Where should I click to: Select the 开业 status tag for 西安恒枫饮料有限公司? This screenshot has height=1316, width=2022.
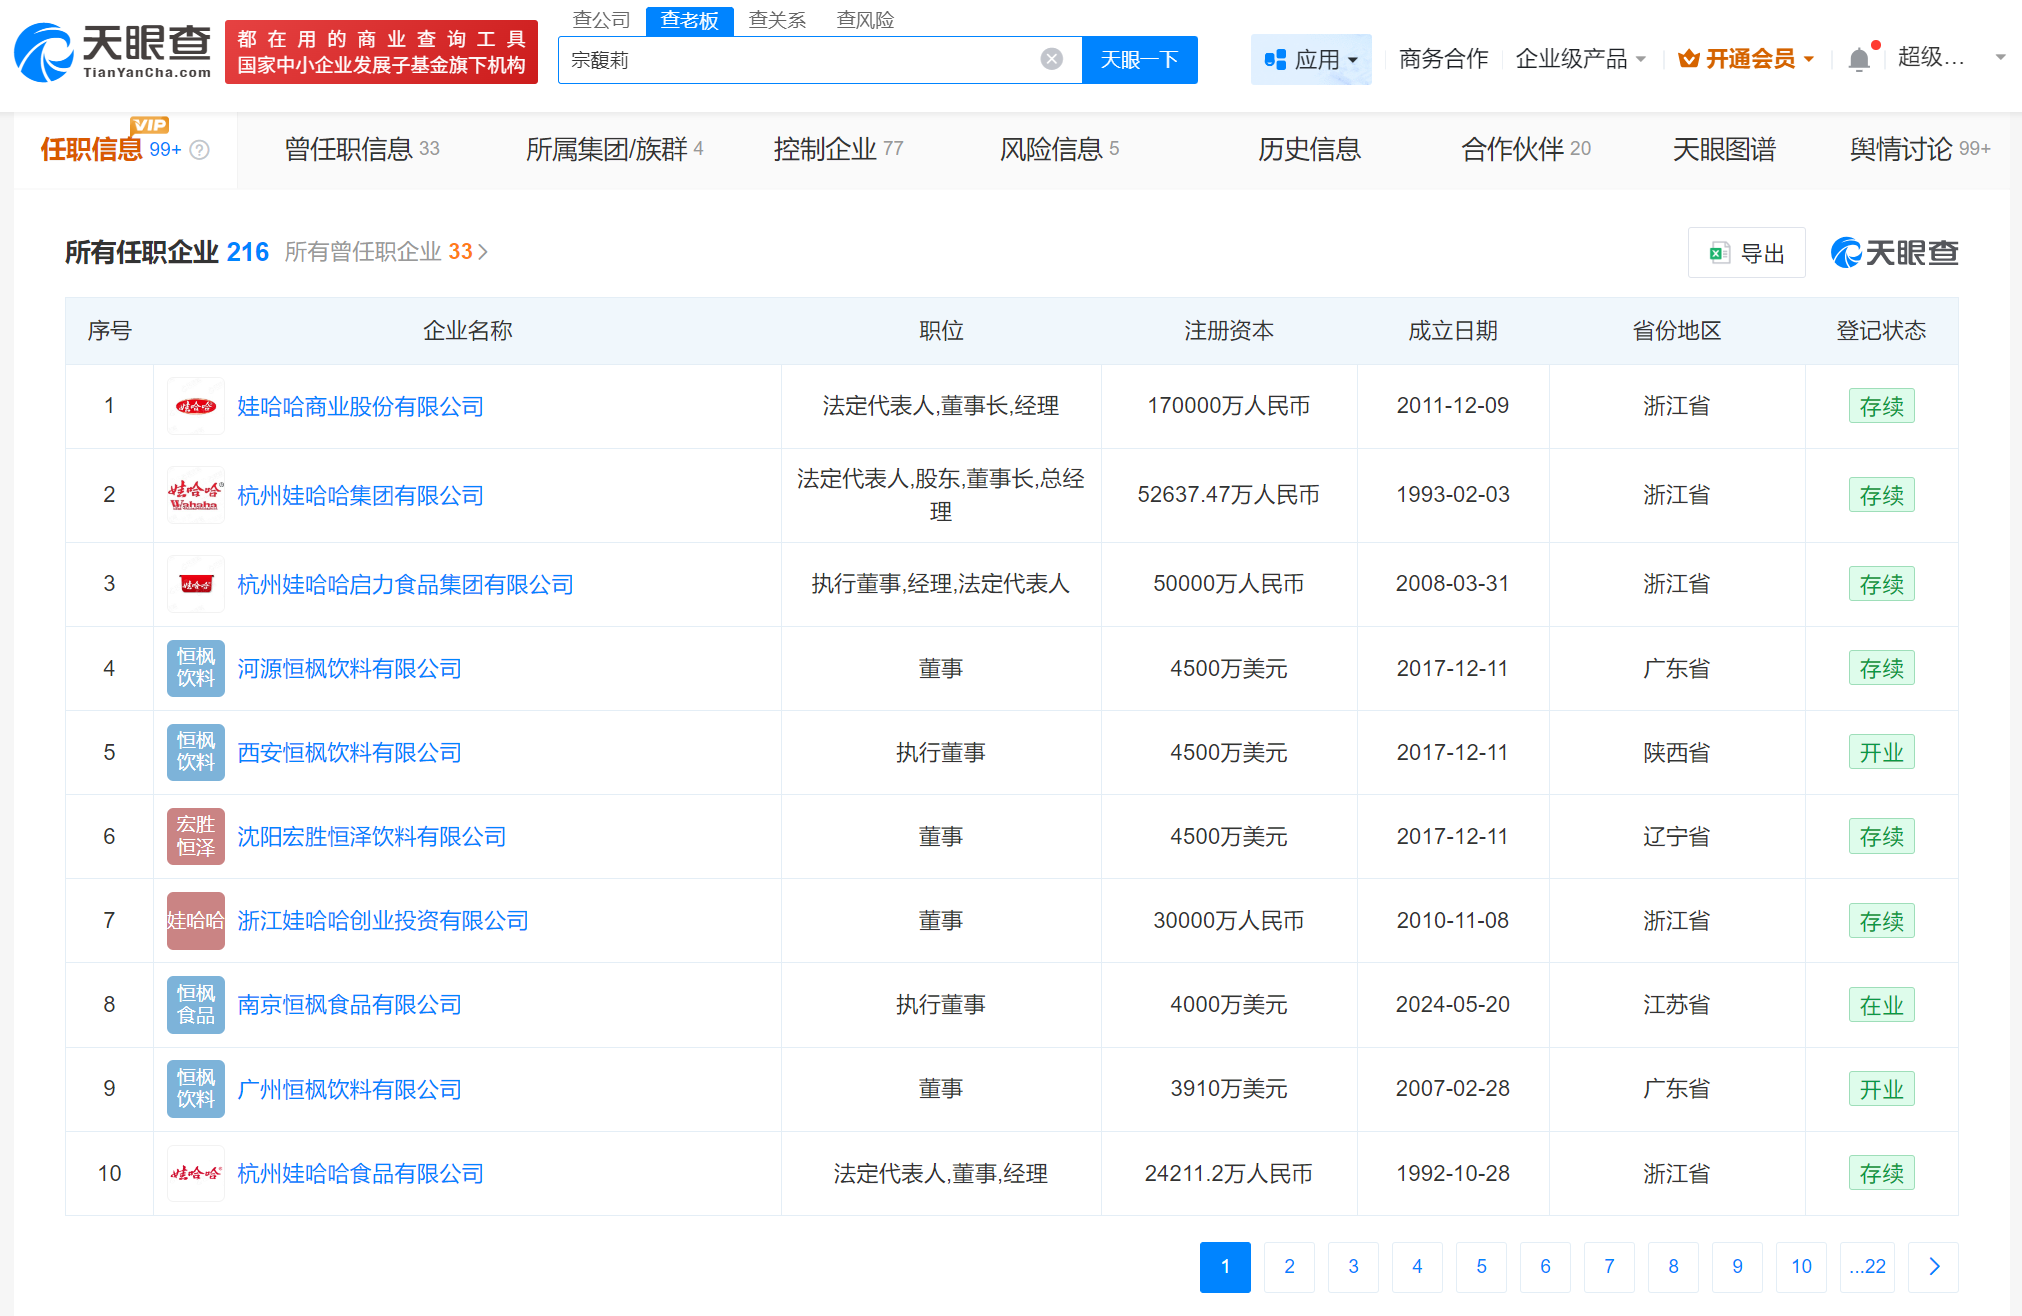1881,752
